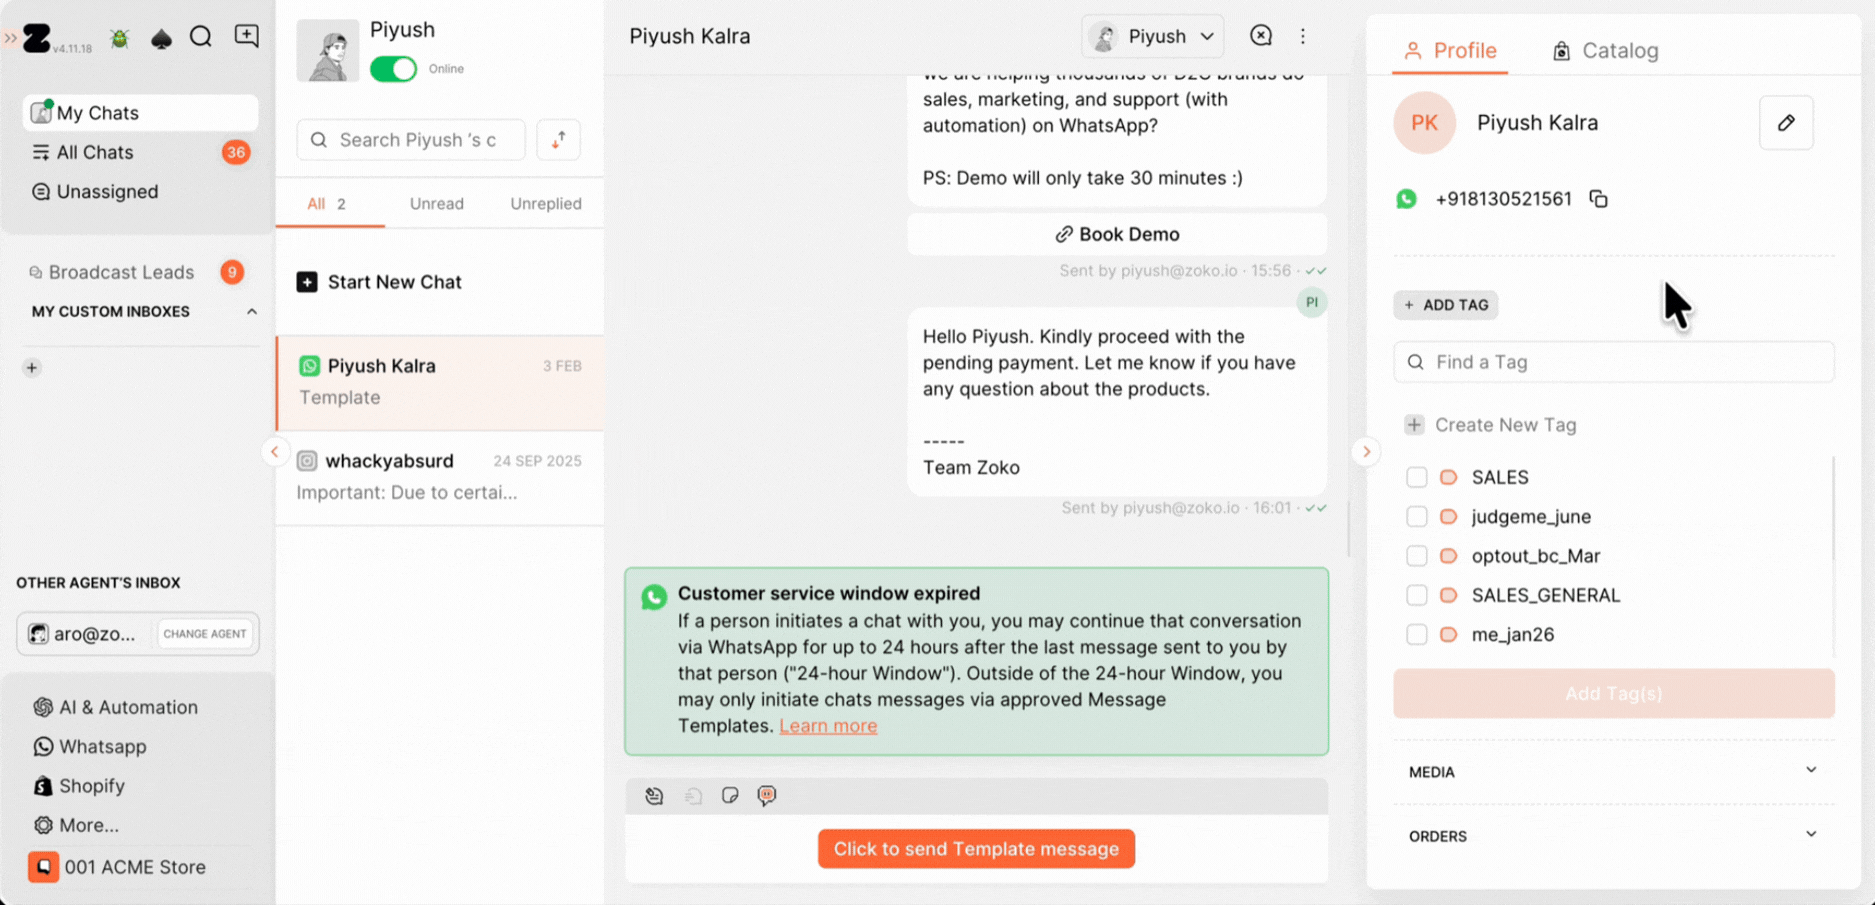Click Start New Chat button
The height and width of the screenshot is (905, 1875).
379,282
